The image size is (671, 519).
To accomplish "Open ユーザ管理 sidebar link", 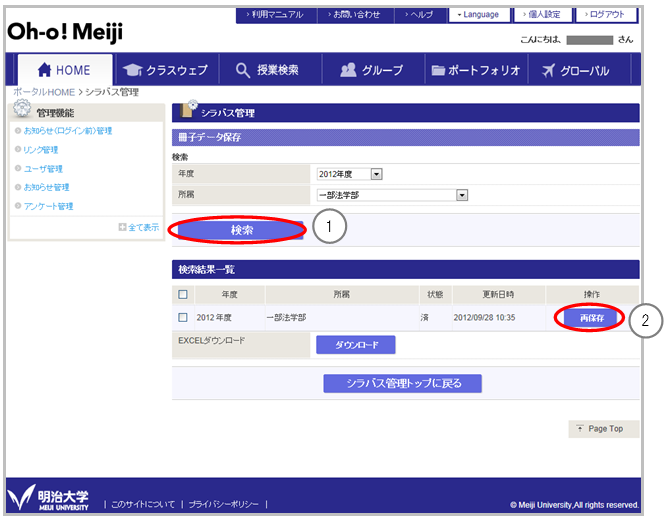I will click(43, 169).
